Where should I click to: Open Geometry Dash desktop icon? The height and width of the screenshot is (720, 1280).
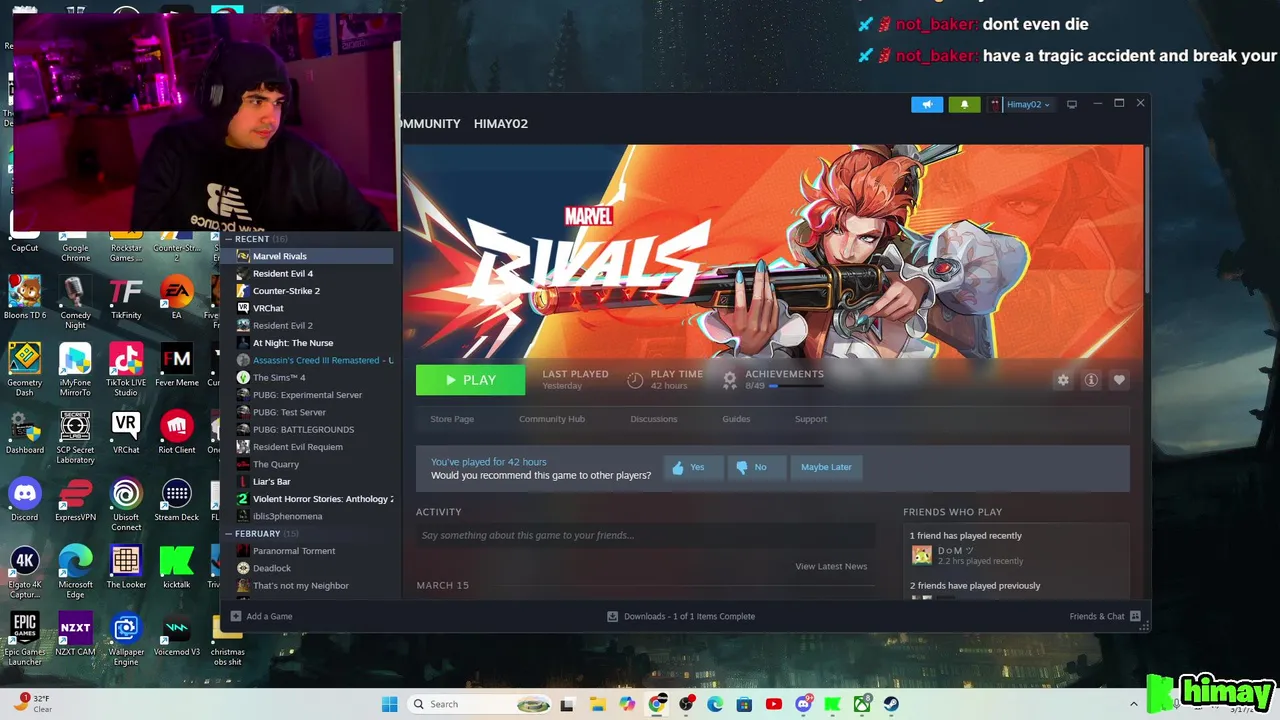click(x=25, y=369)
